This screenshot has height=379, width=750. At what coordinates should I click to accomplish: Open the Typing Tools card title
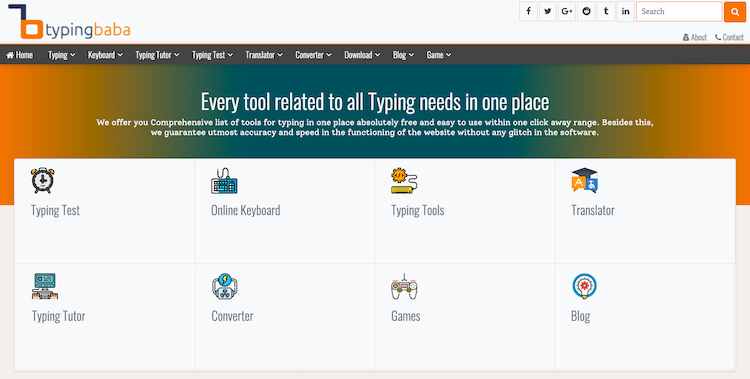[x=418, y=211]
